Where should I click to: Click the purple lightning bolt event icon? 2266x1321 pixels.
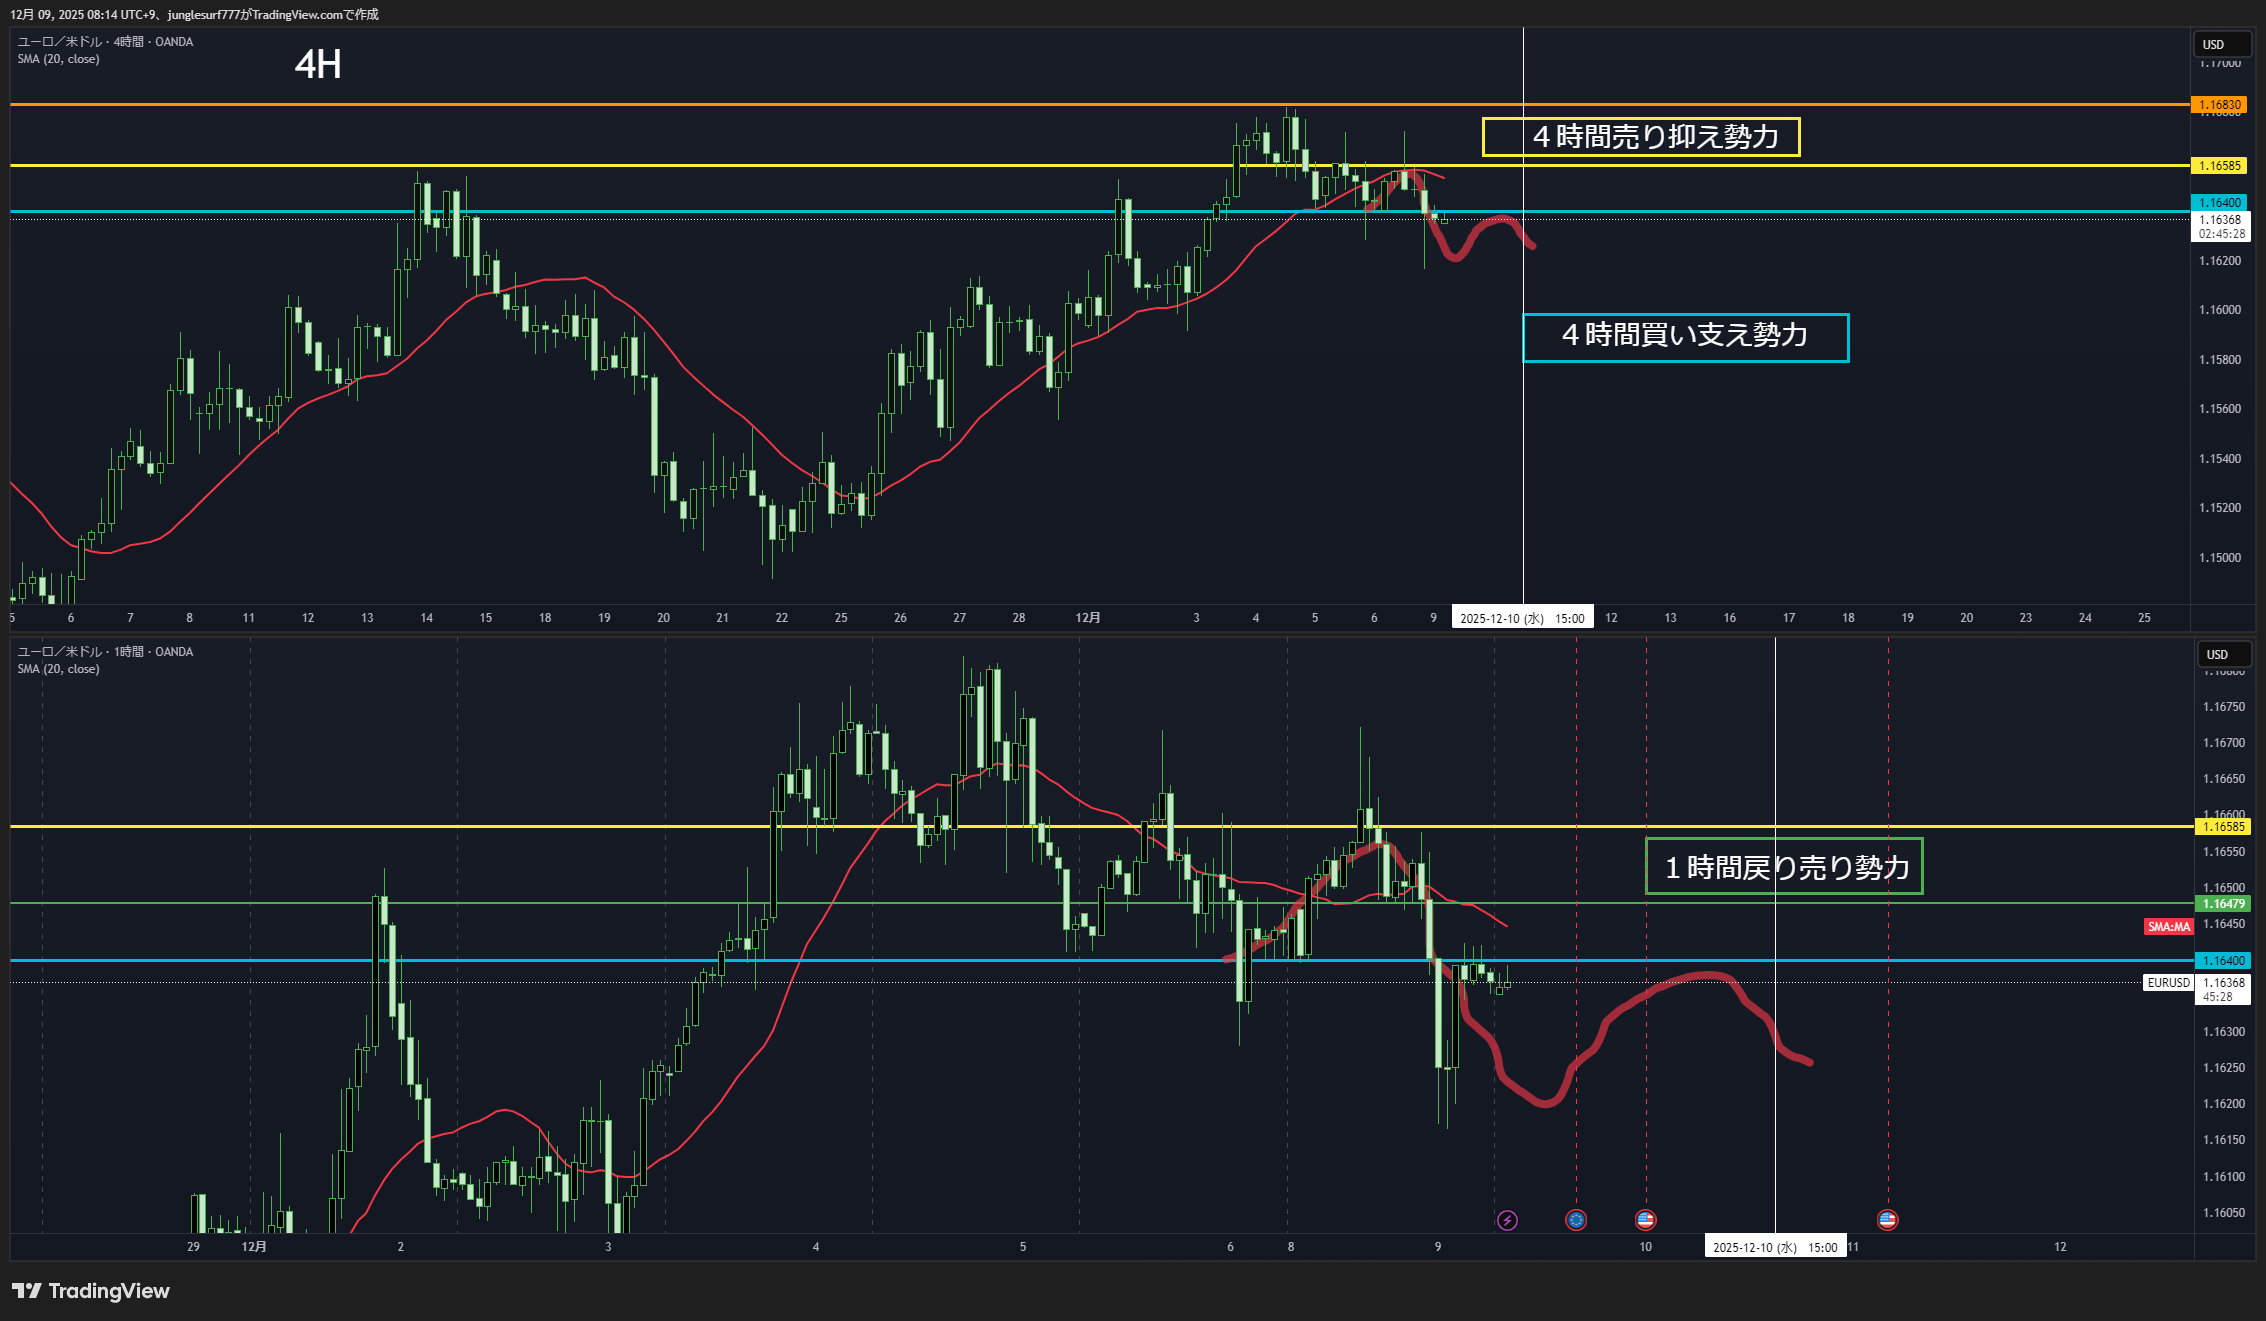coord(1507,1220)
